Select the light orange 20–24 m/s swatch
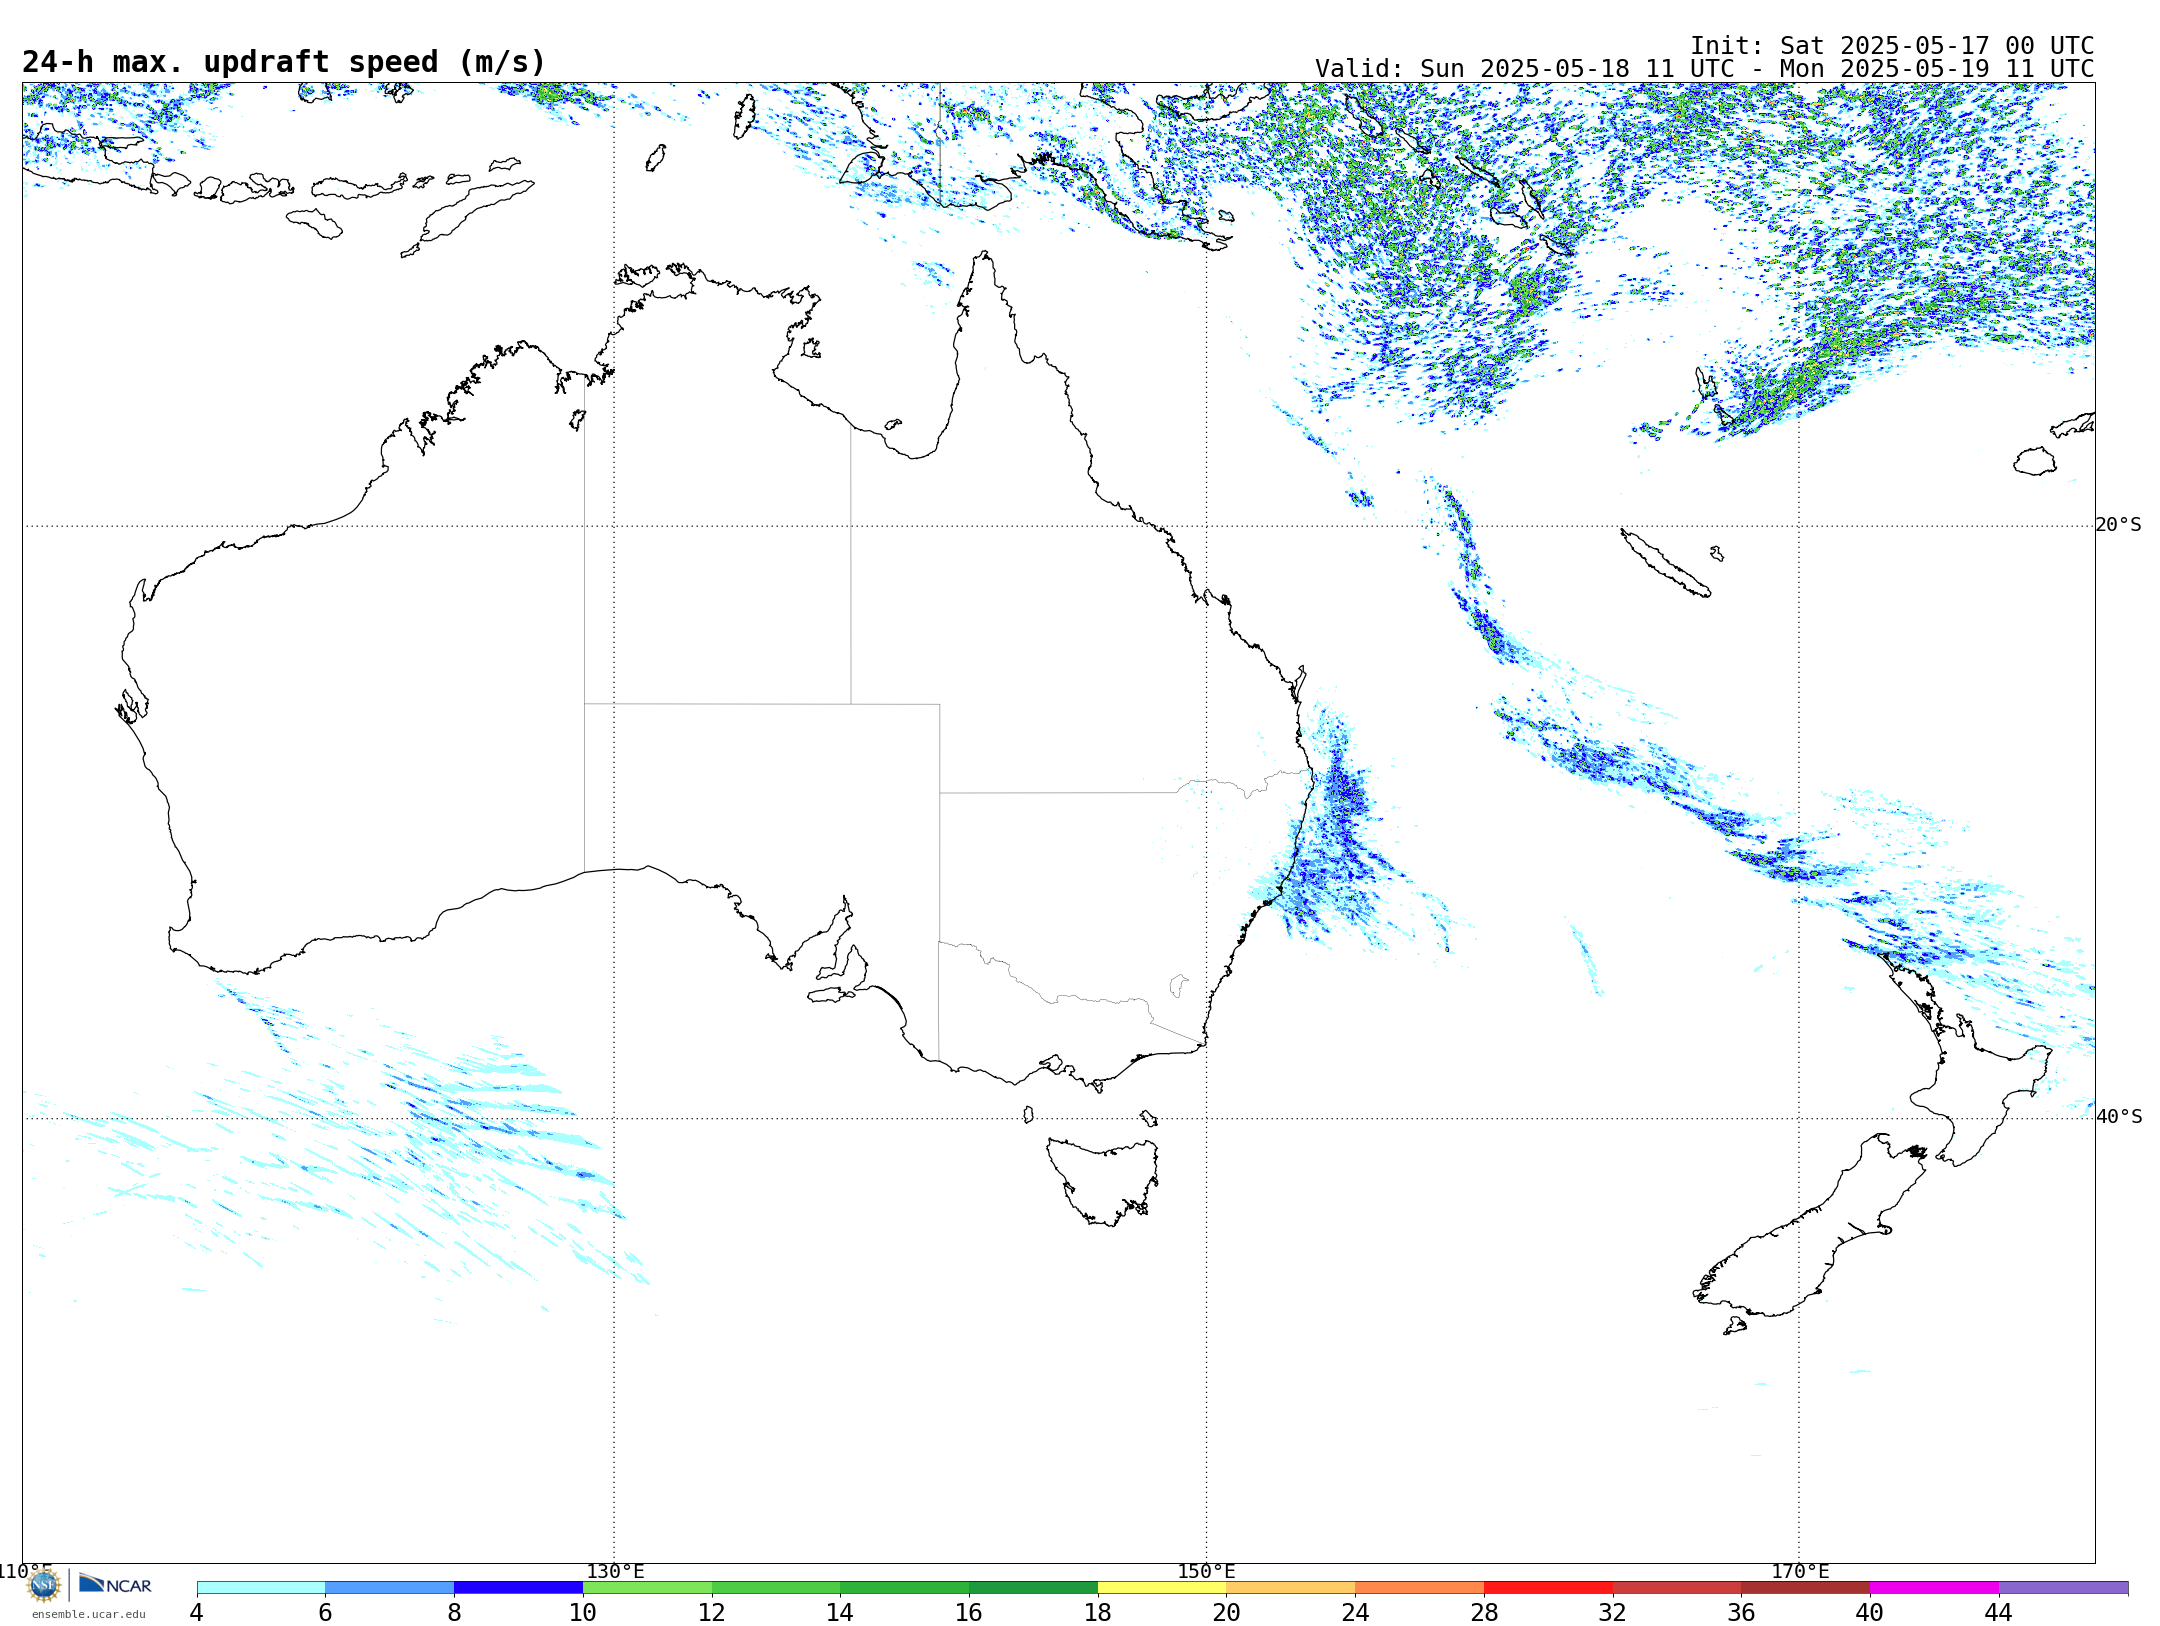Screen dimensions: 2160x1626 click(1291, 1587)
